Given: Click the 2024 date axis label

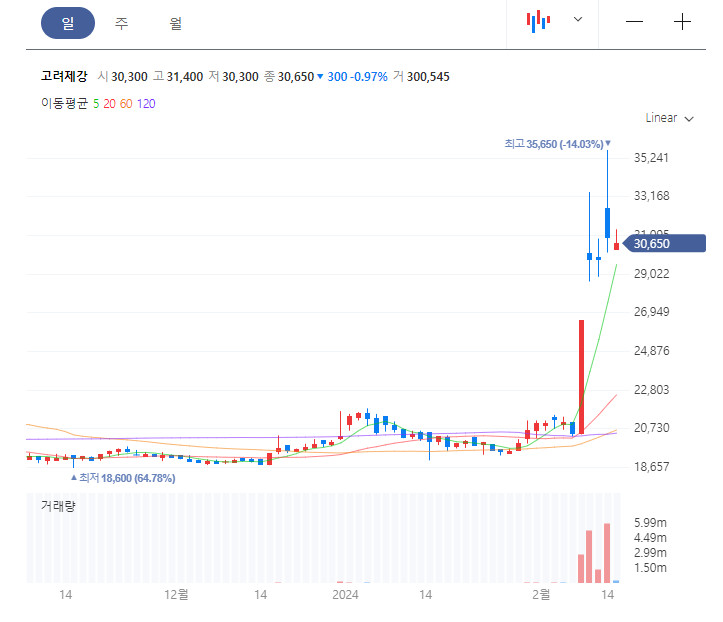Looking at the screenshot, I should [345, 595].
